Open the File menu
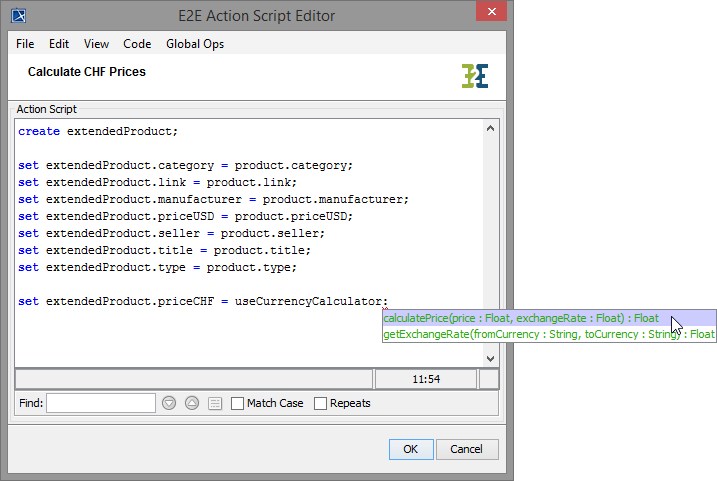Image resolution: width=717 pixels, height=481 pixels. pyautogui.click(x=25, y=44)
